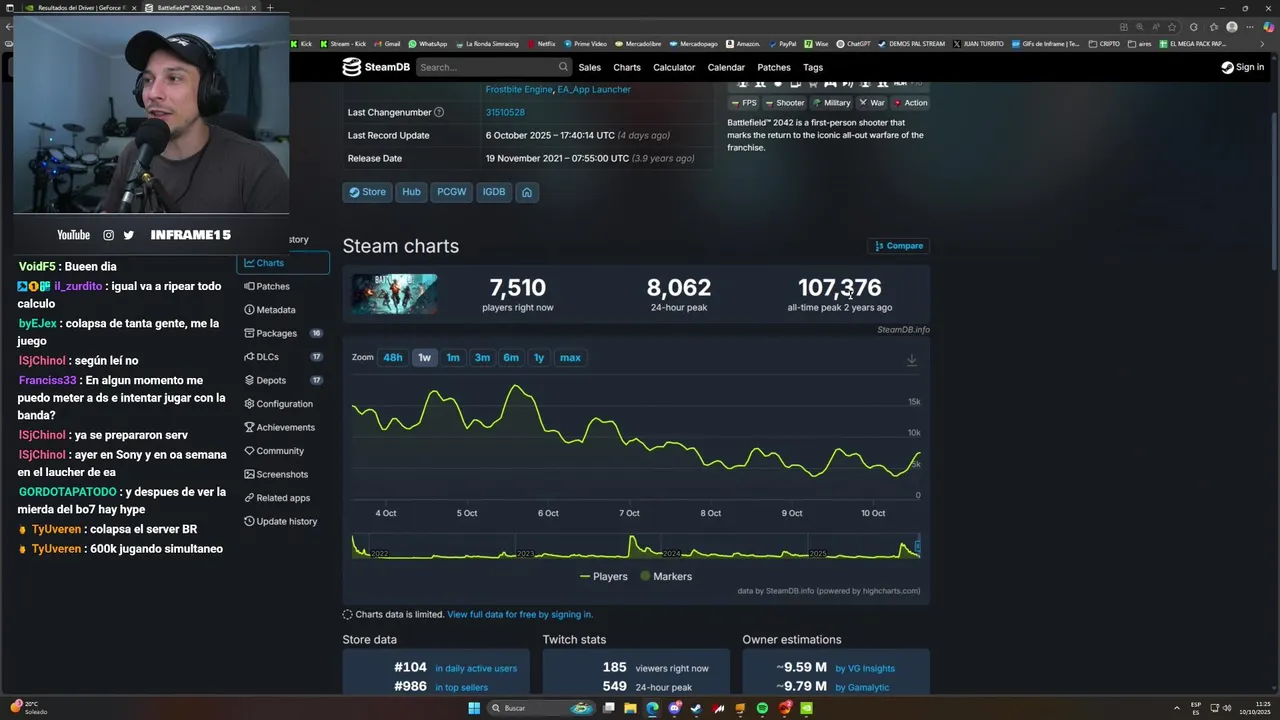This screenshot has width=1280, height=720.
Task: Open Windows Start menu
Action: click(x=474, y=708)
